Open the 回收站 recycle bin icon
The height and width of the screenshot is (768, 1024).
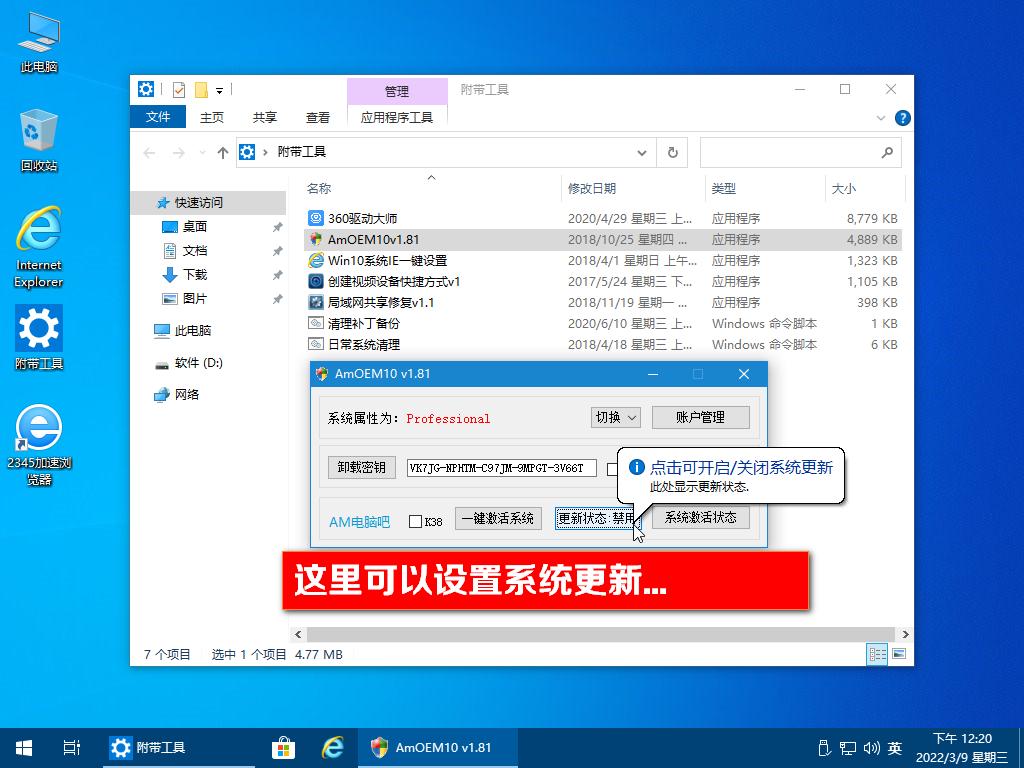(39, 140)
